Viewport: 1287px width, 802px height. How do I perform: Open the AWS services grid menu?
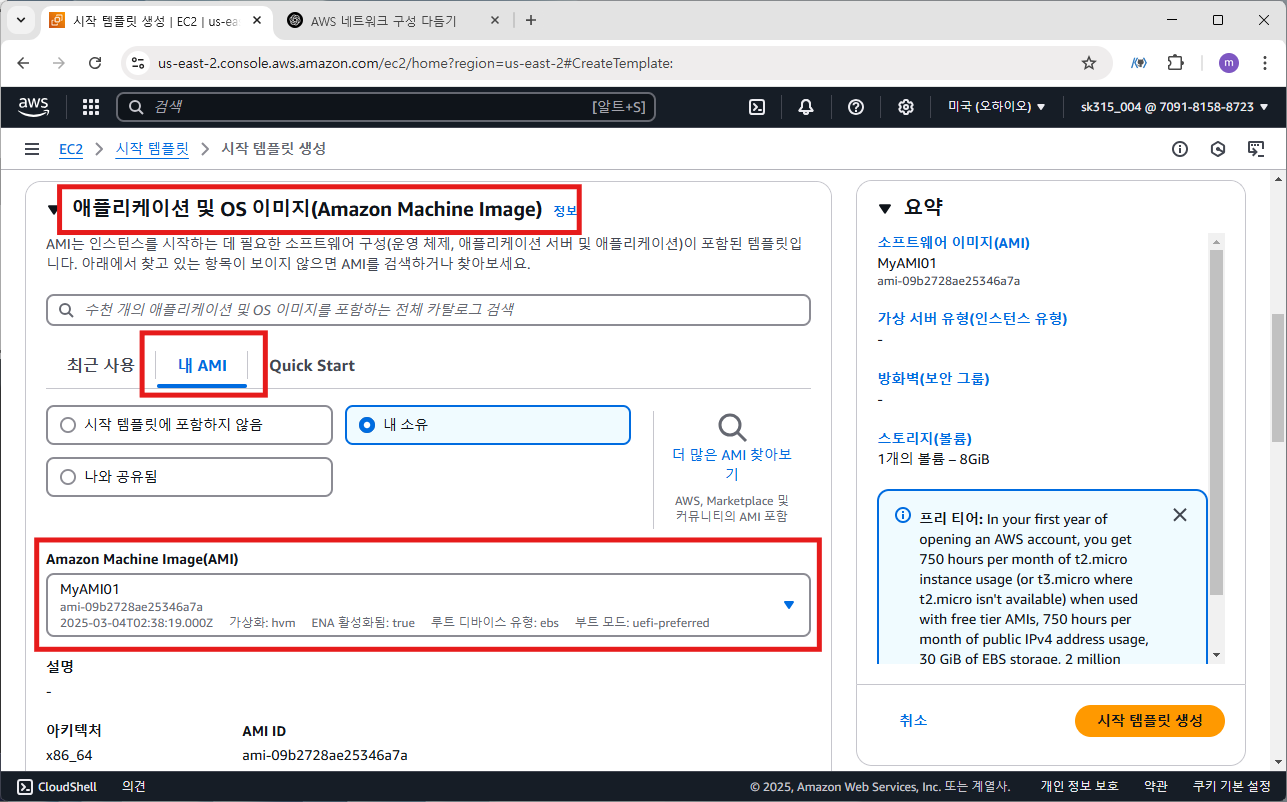click(x=91, y=107)
